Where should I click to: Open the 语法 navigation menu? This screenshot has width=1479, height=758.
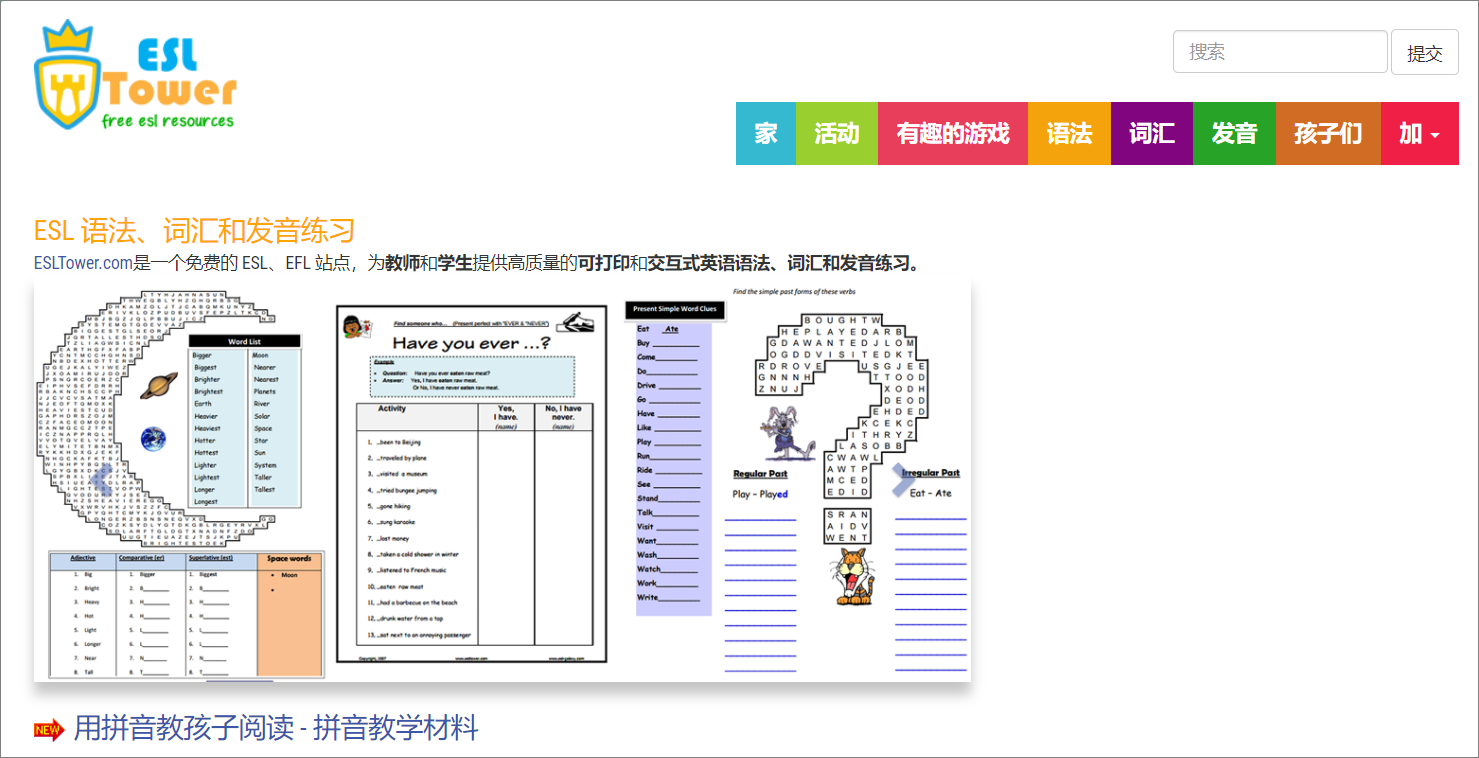(1069, 133)
